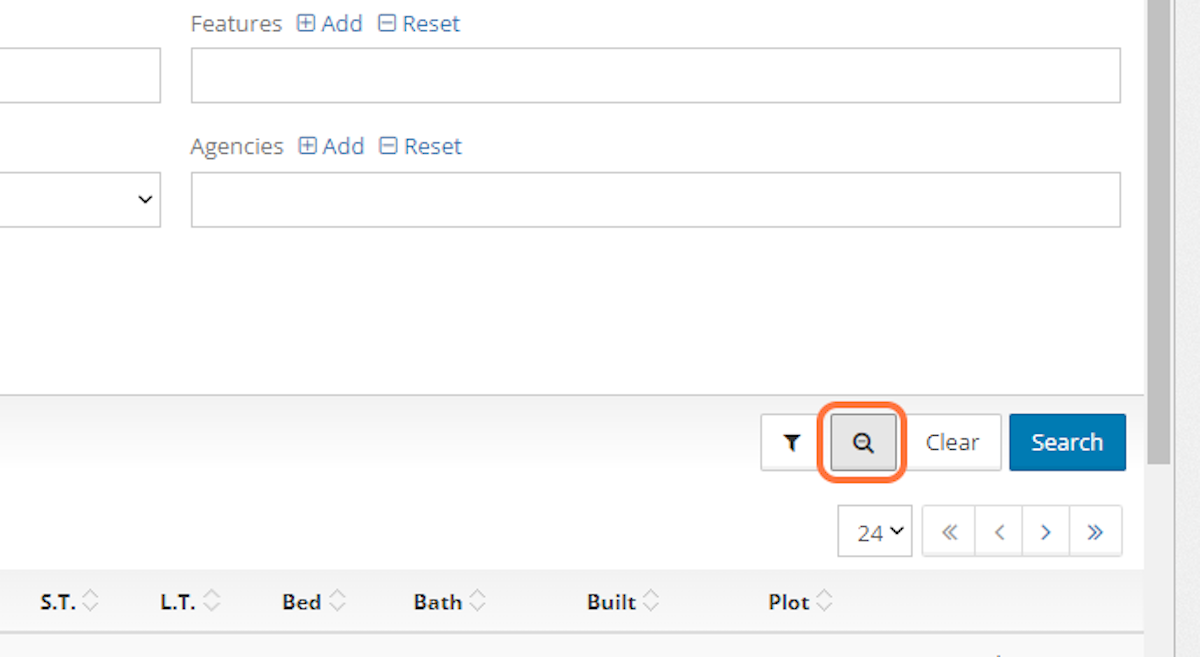Jump to last results page
The width and height of the screenshot is (1200, 657).
click(x=1095, y=531)
